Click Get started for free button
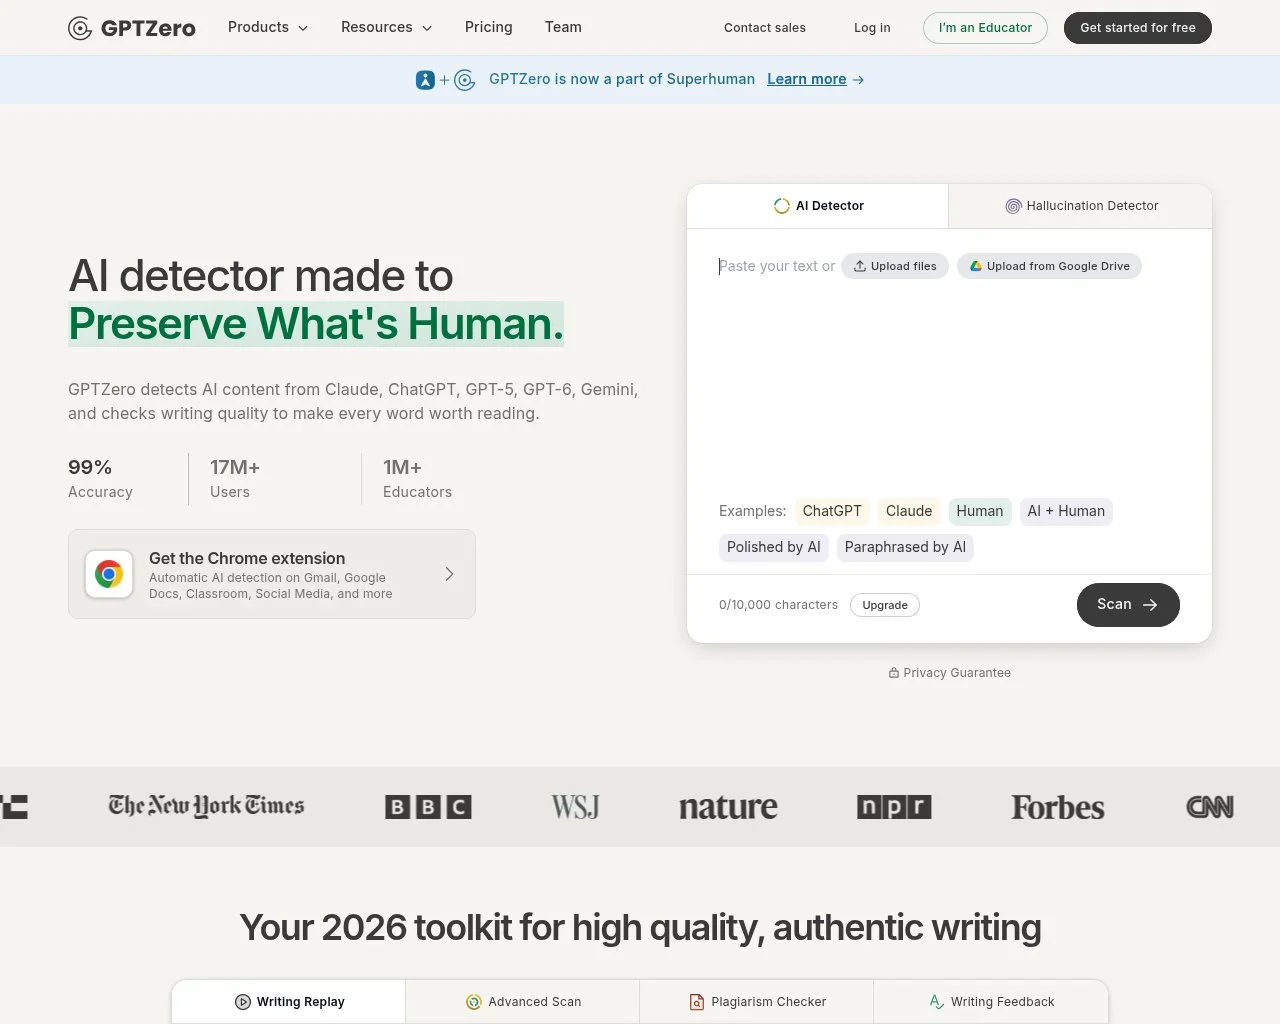 click(x=1138, y=28)
